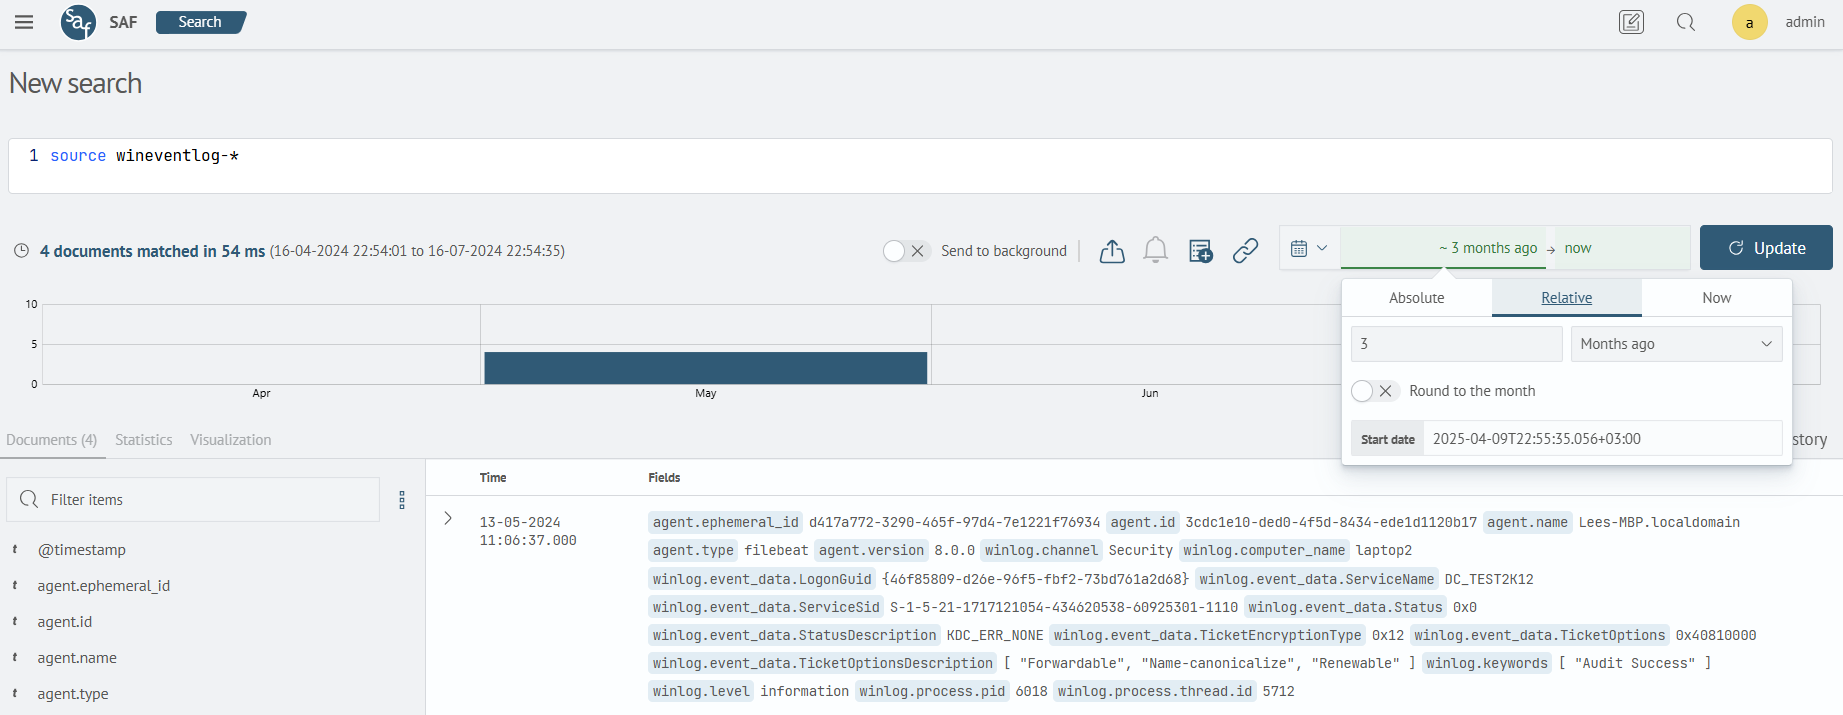Click the winlog.event_data.TicketOptions field tag

point(1540,635)
